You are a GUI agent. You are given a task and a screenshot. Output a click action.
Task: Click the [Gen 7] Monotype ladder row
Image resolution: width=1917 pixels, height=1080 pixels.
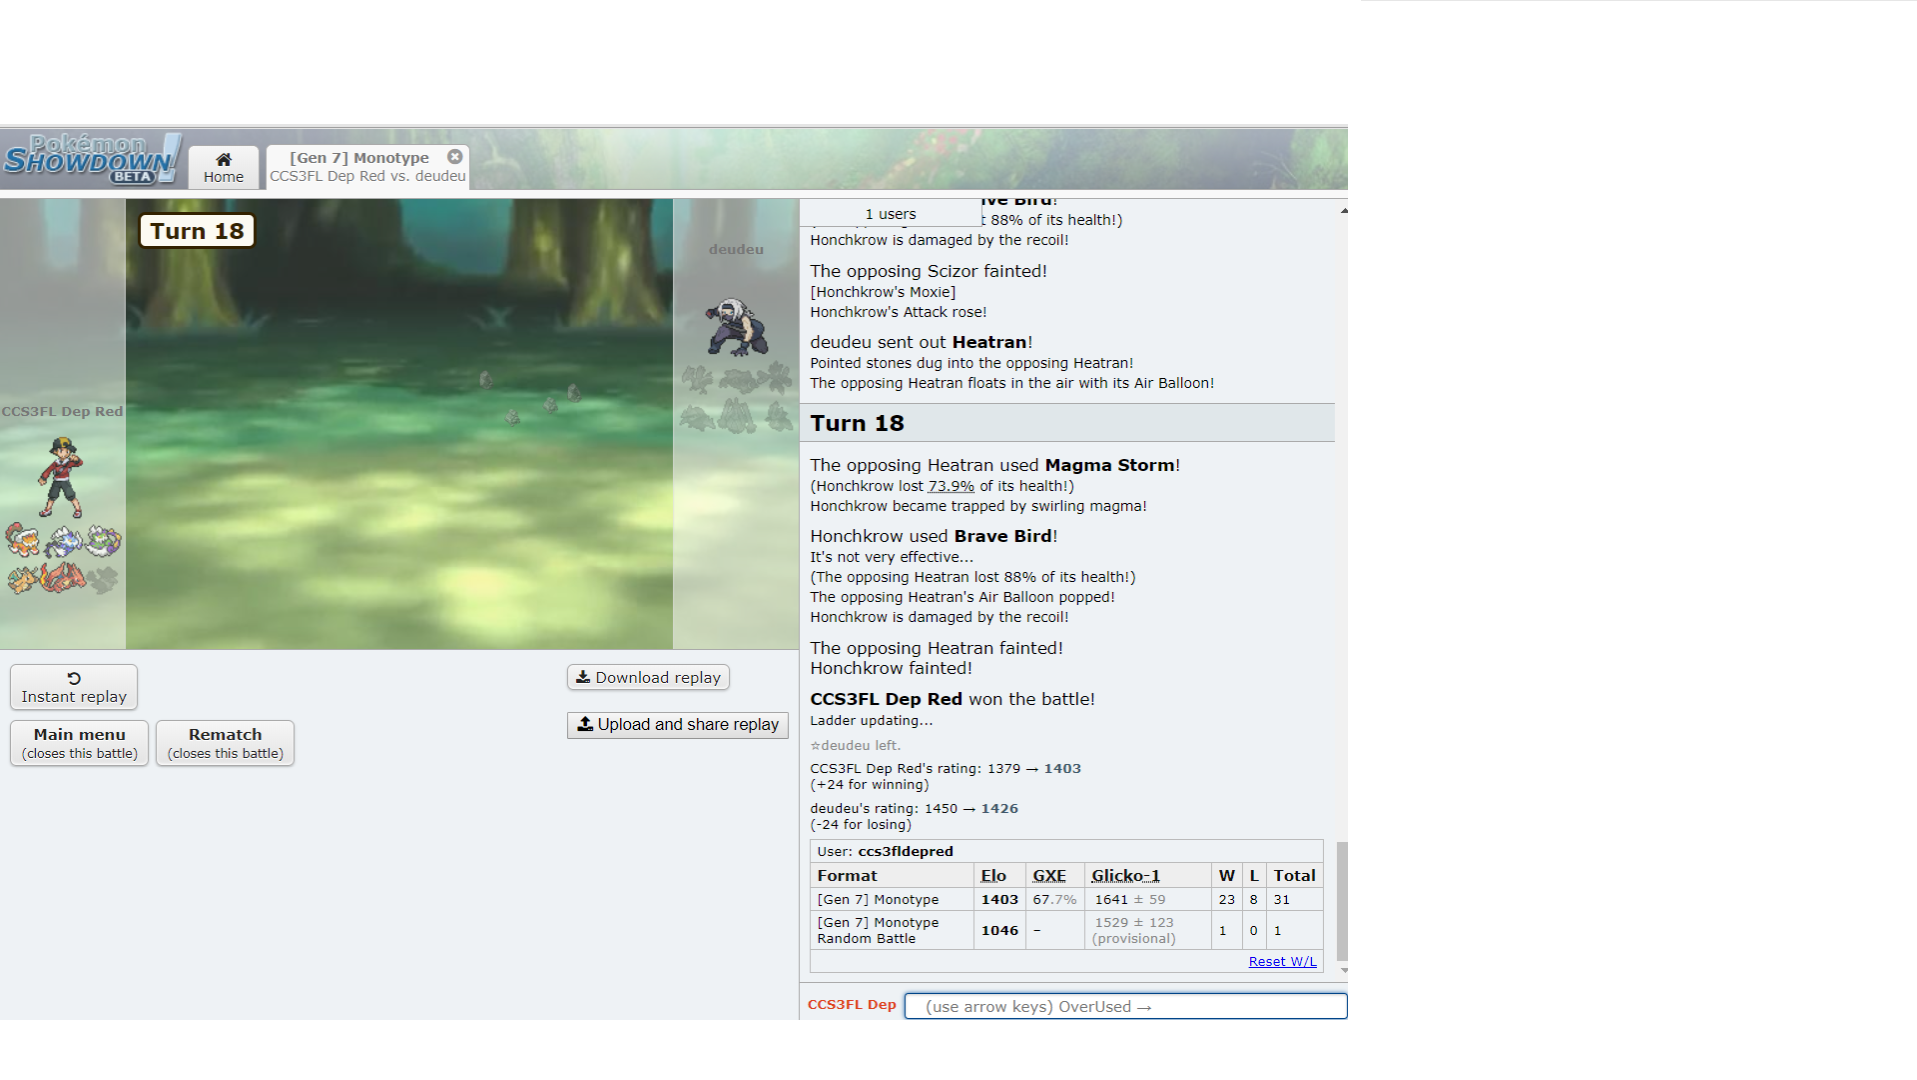click(1066, 899)
